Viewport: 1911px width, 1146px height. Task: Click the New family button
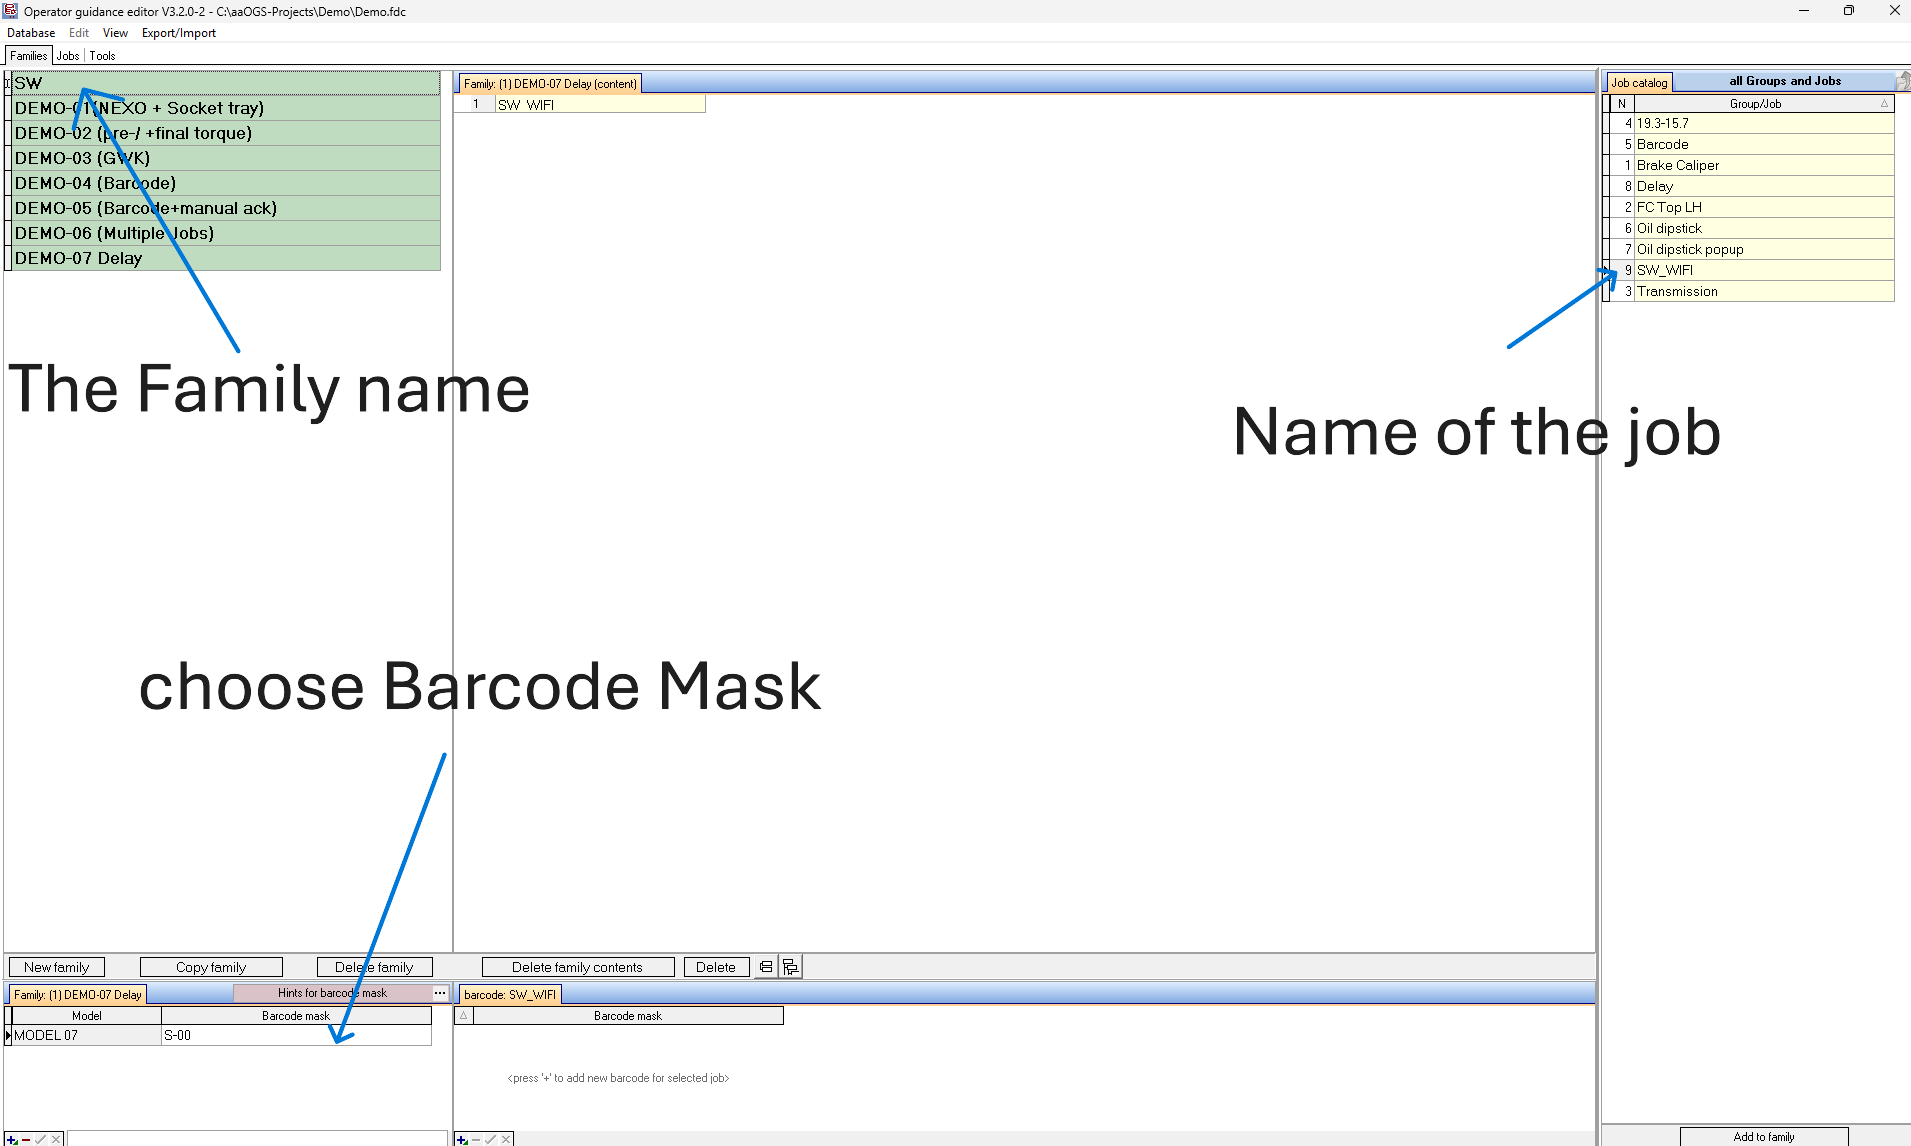point(57,967)
